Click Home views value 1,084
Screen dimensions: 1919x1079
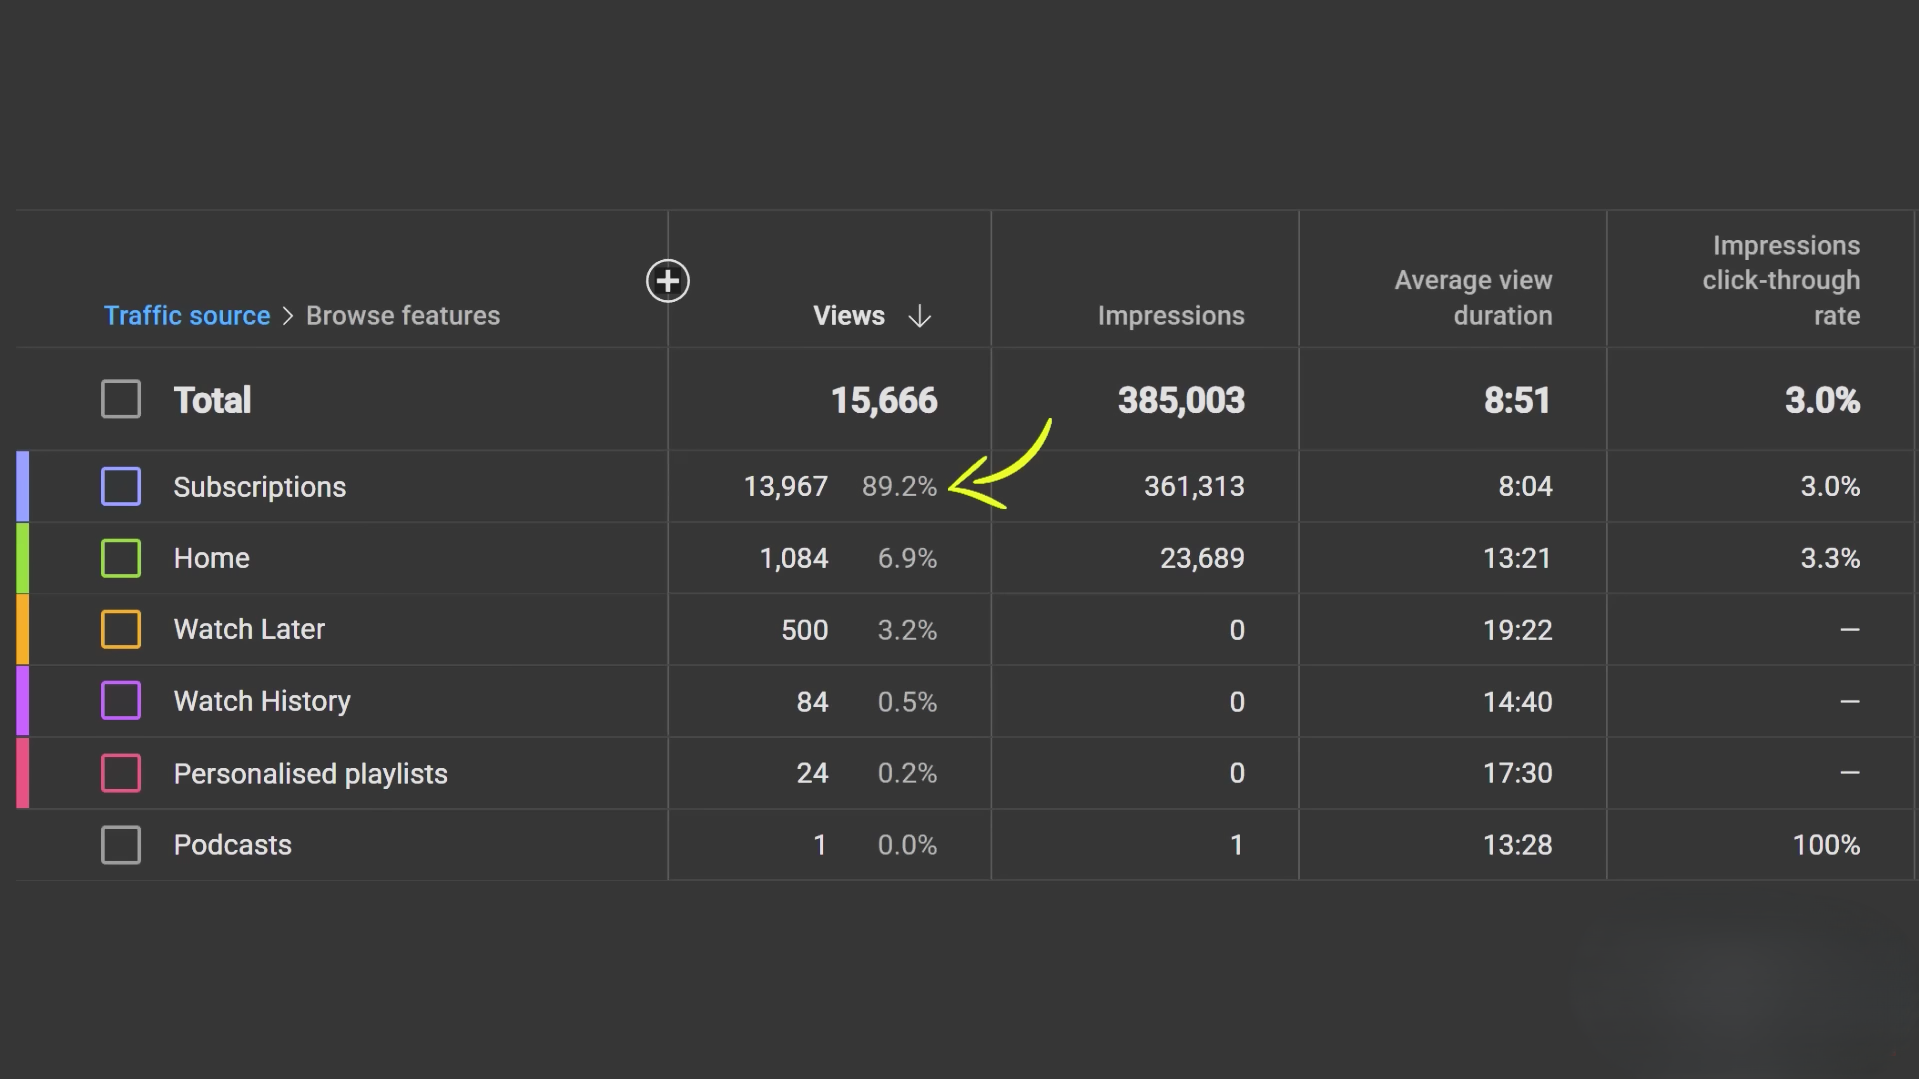(x=794, y=558)
